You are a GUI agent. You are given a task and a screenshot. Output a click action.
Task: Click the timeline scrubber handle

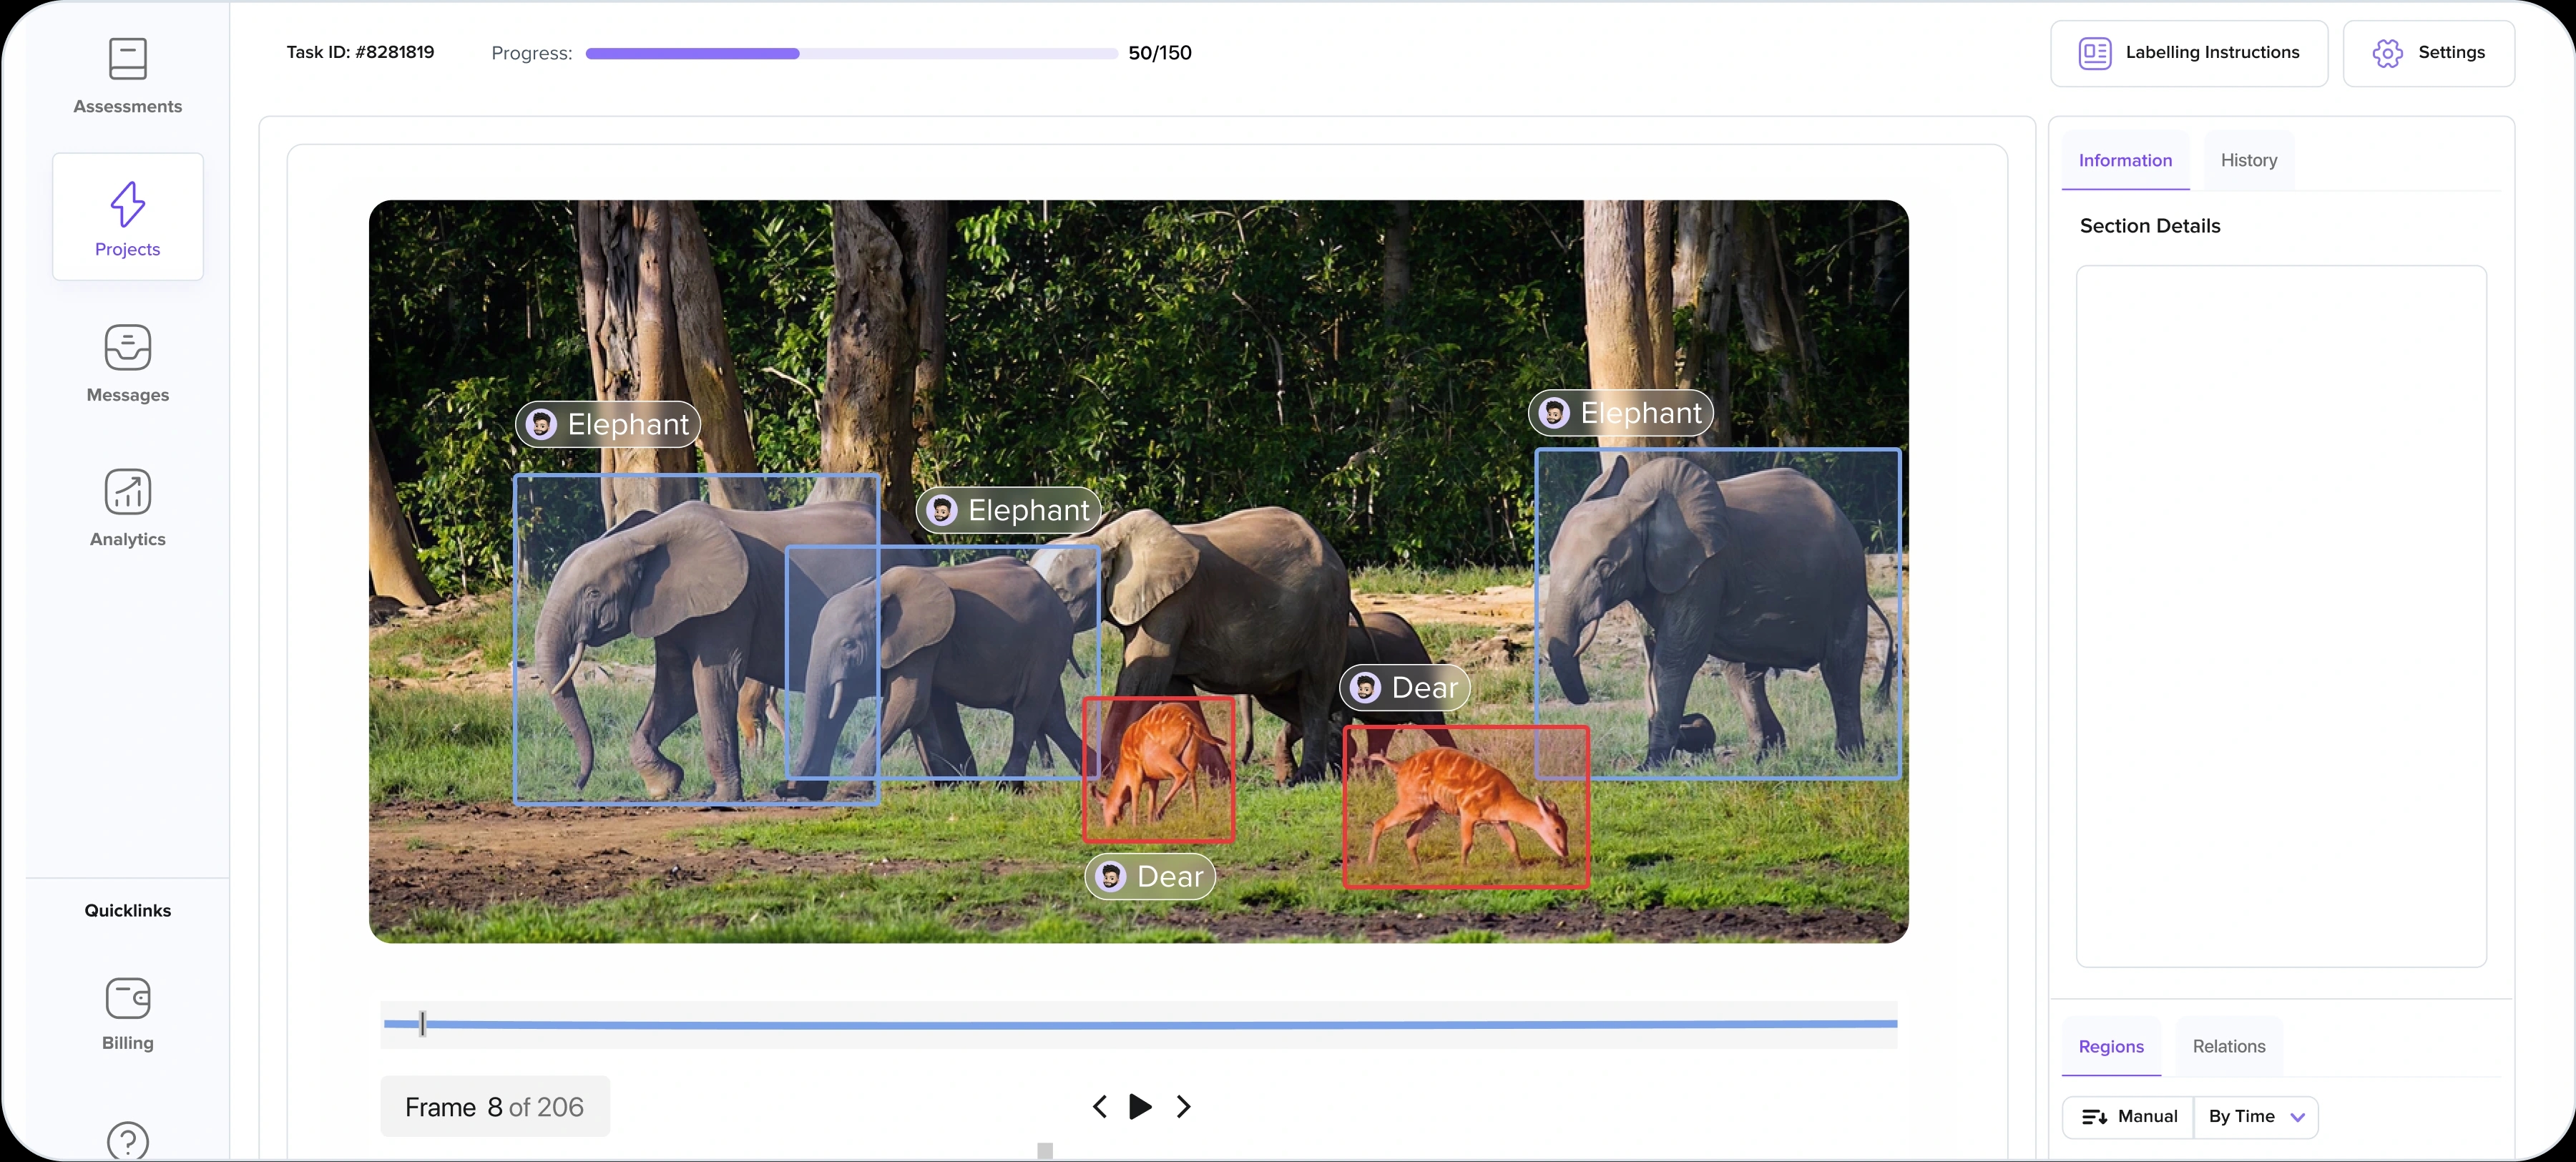[422, 1023]
